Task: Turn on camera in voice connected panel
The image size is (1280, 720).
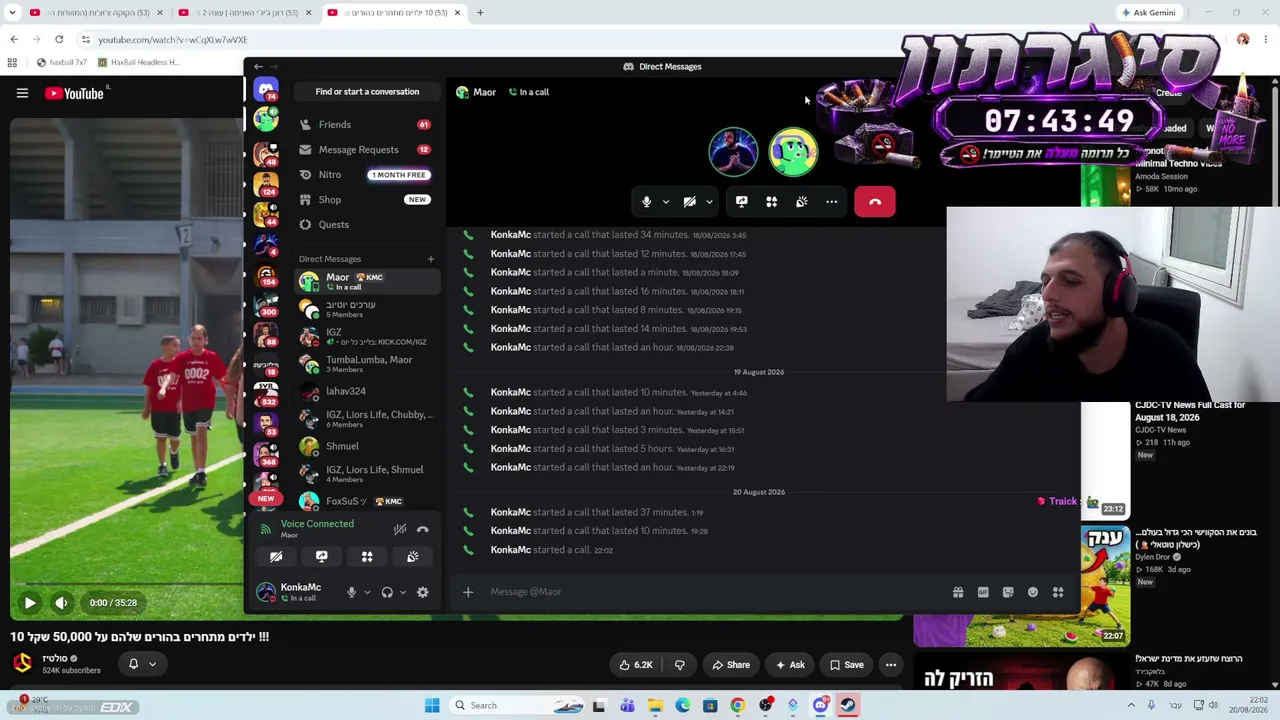Action: point(276,557)
